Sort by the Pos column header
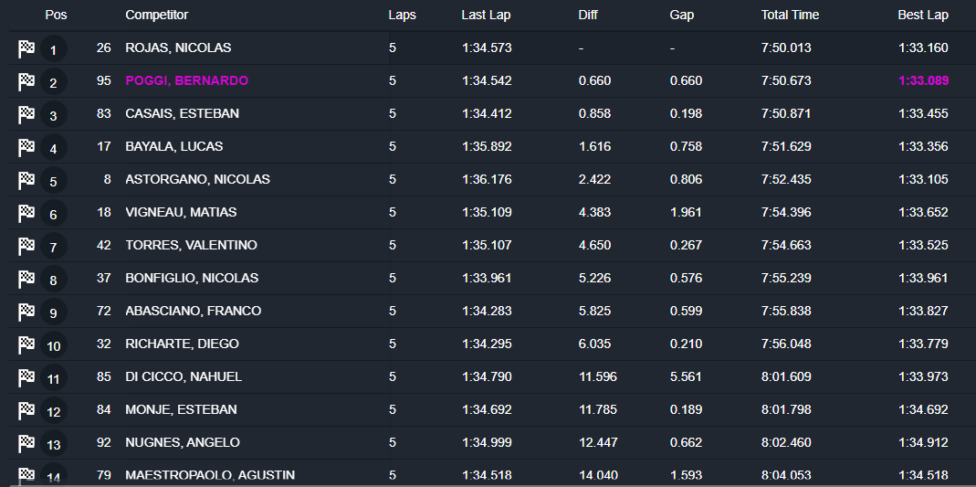The width and height of the screenshot is (976, 487). click(55, 15)
